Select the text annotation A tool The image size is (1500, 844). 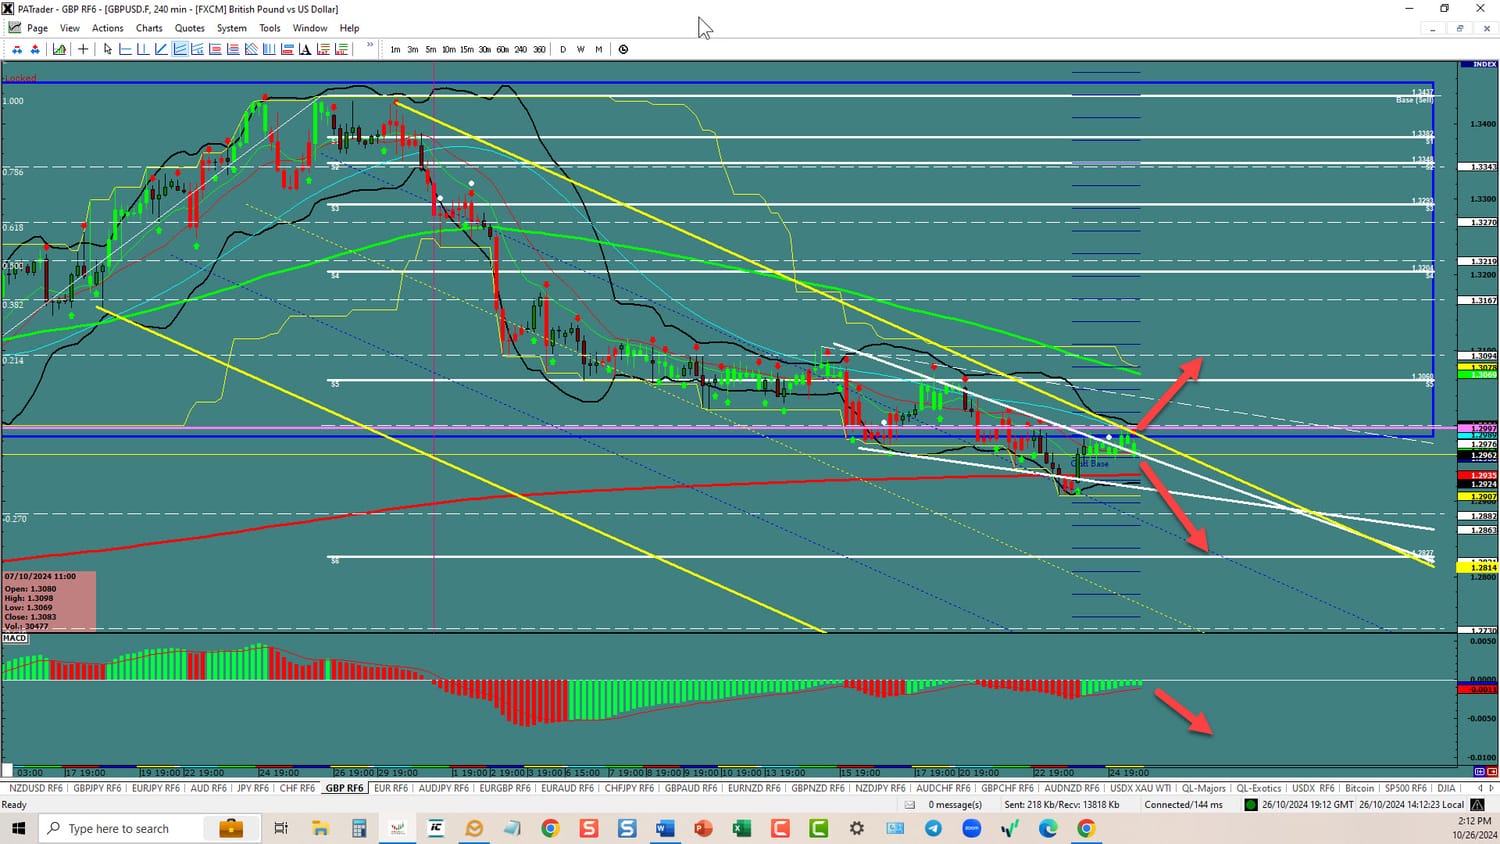pos(306,49)
